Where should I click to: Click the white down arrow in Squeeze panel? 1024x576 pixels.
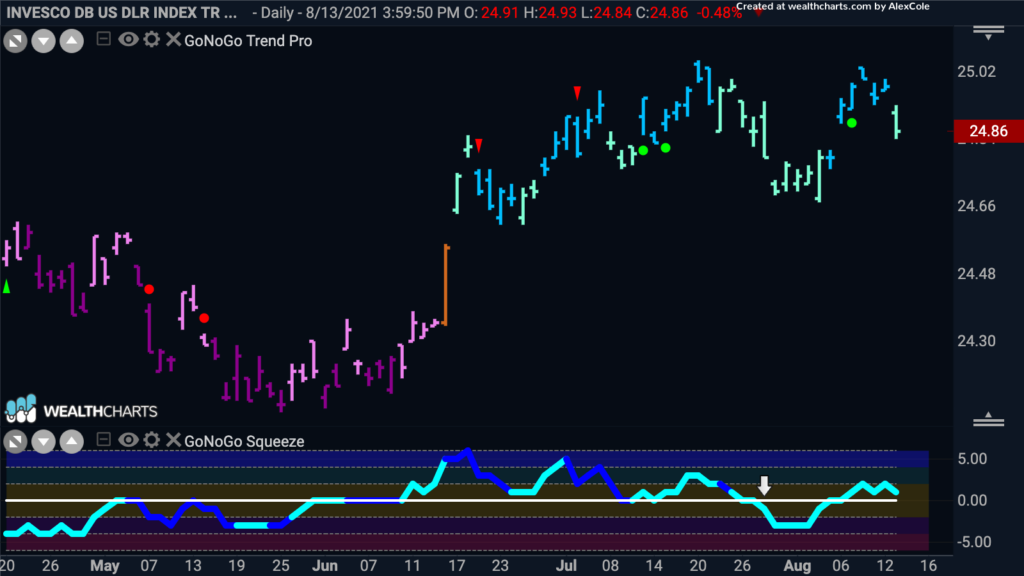tap(764, 485)
